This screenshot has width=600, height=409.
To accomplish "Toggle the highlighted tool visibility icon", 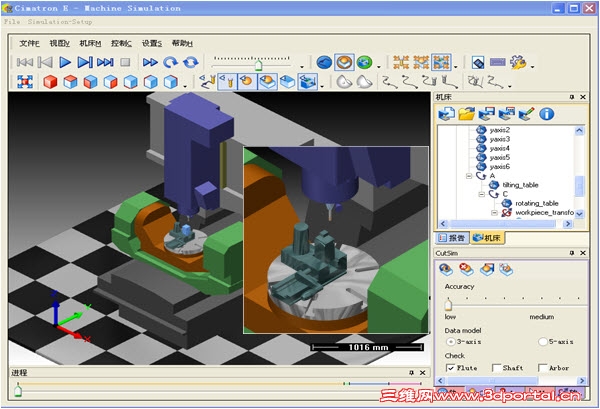I will coord(227,82).
